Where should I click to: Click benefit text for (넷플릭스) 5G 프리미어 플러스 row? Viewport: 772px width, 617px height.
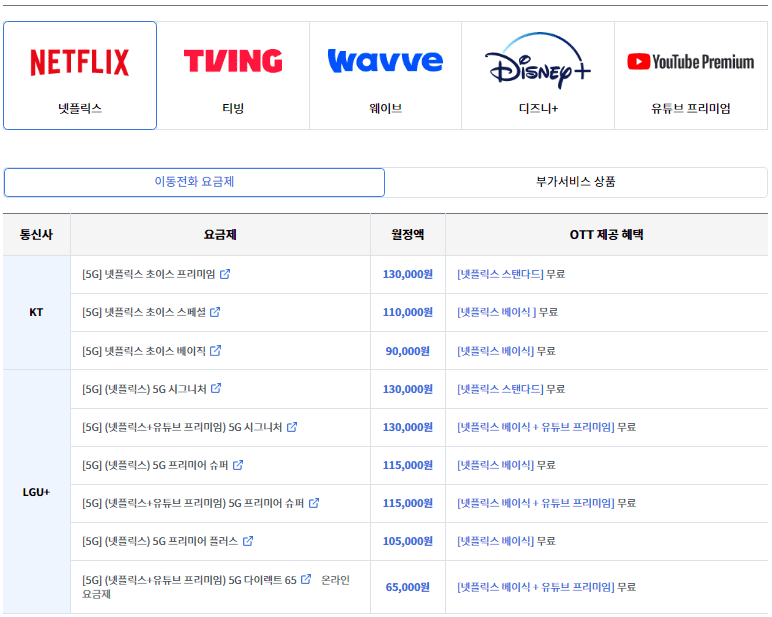coord(506,541)
